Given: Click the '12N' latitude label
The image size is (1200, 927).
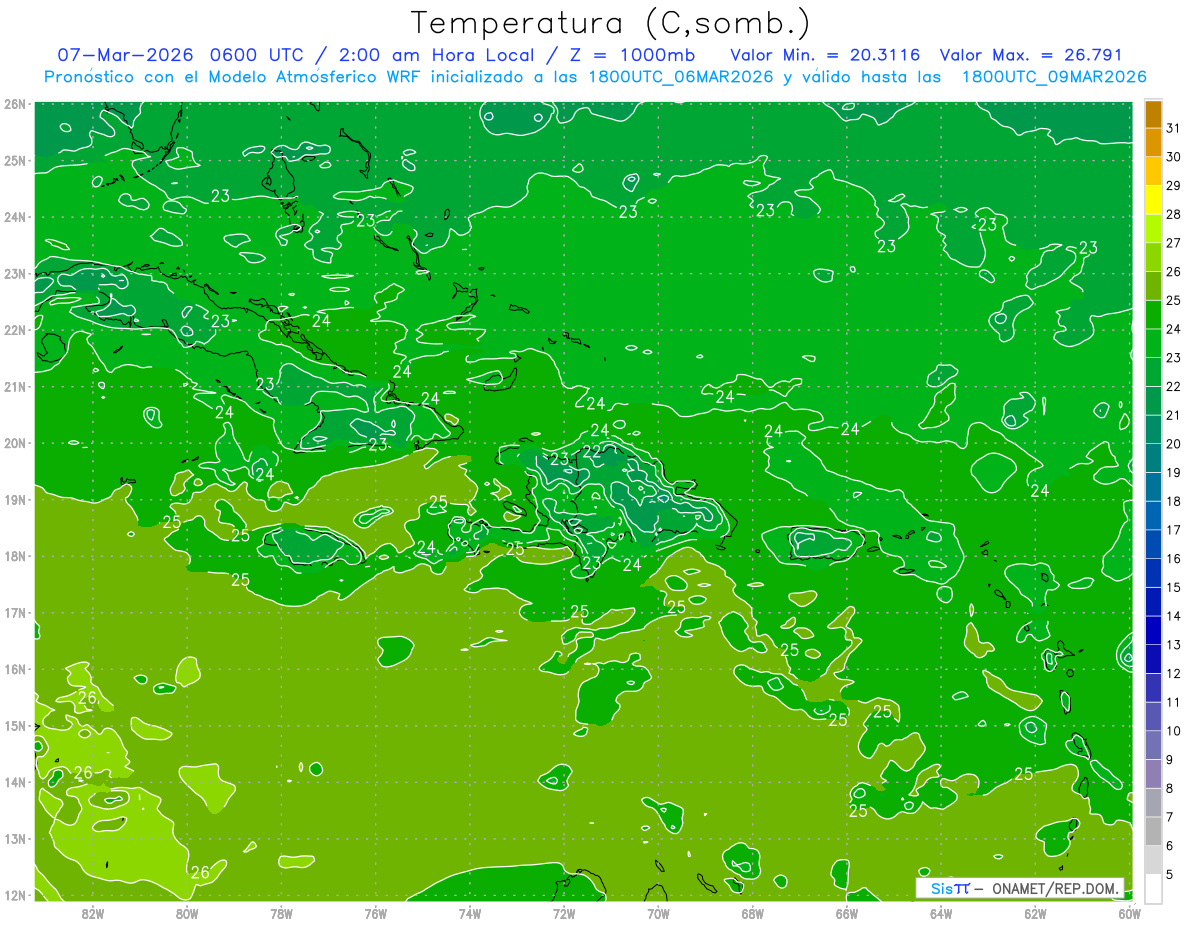Looking at the screenshot, I should click(15, 895).
